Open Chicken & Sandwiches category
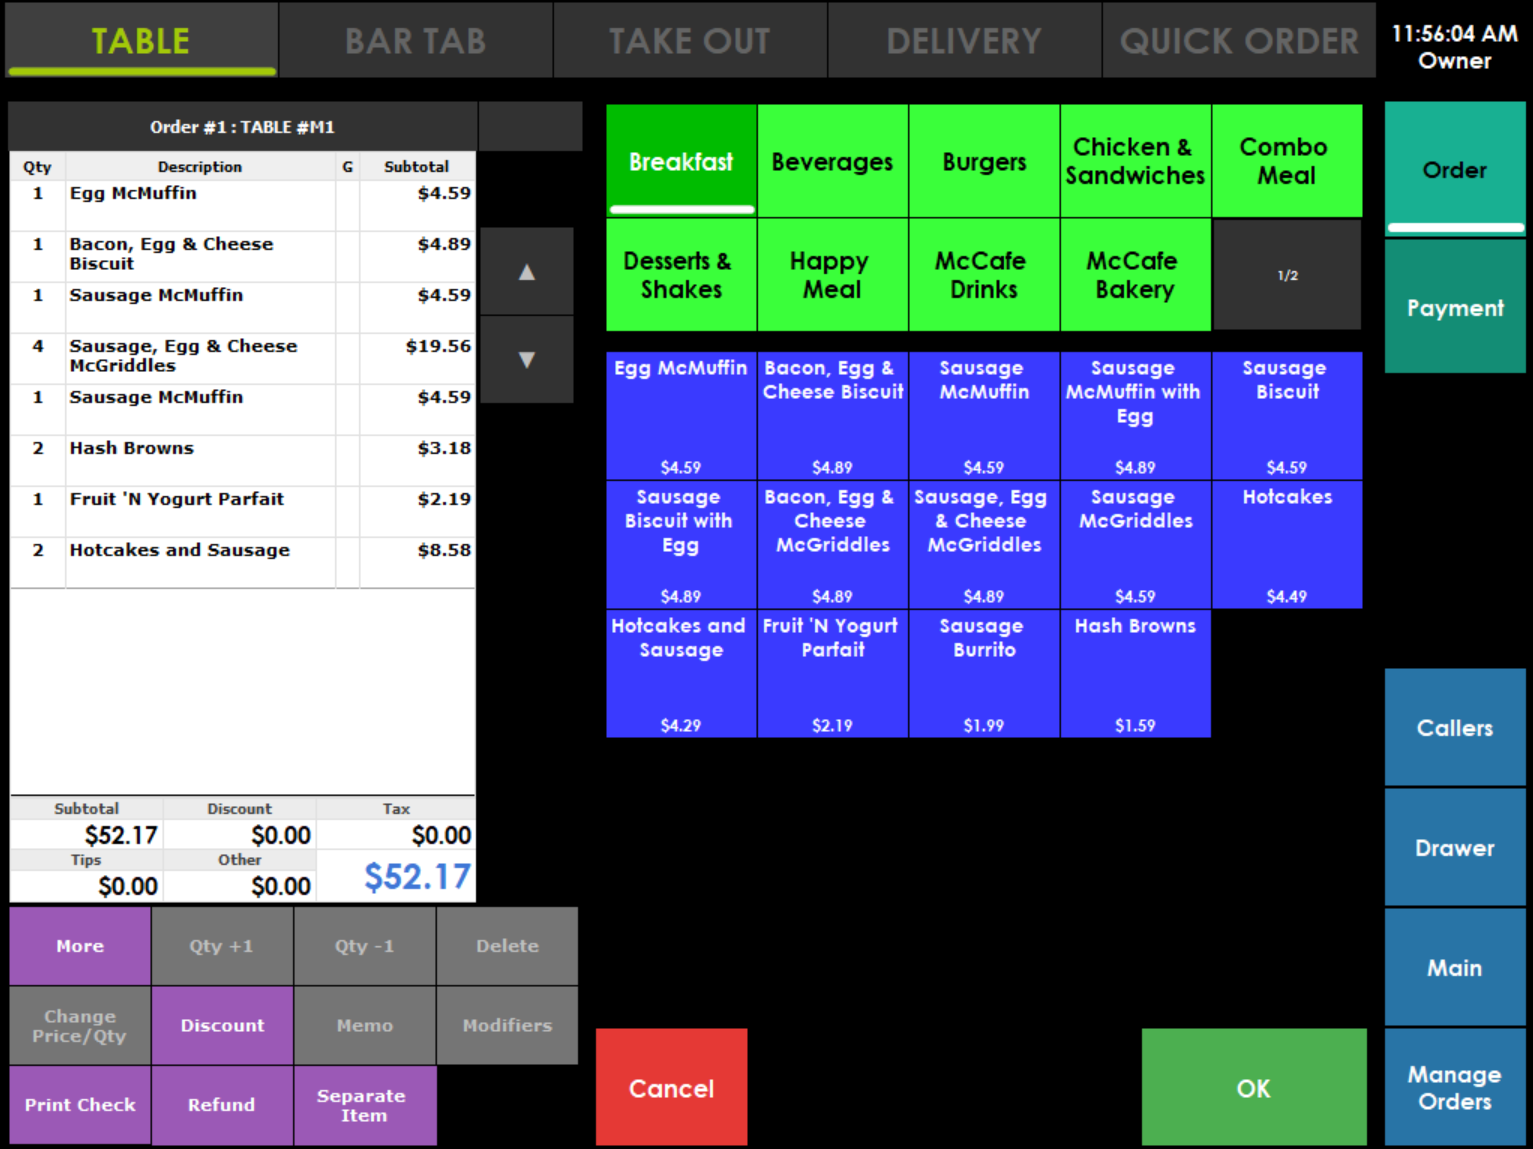1533x1149 pixels. pyautogui.click(x=1135, y=161)
